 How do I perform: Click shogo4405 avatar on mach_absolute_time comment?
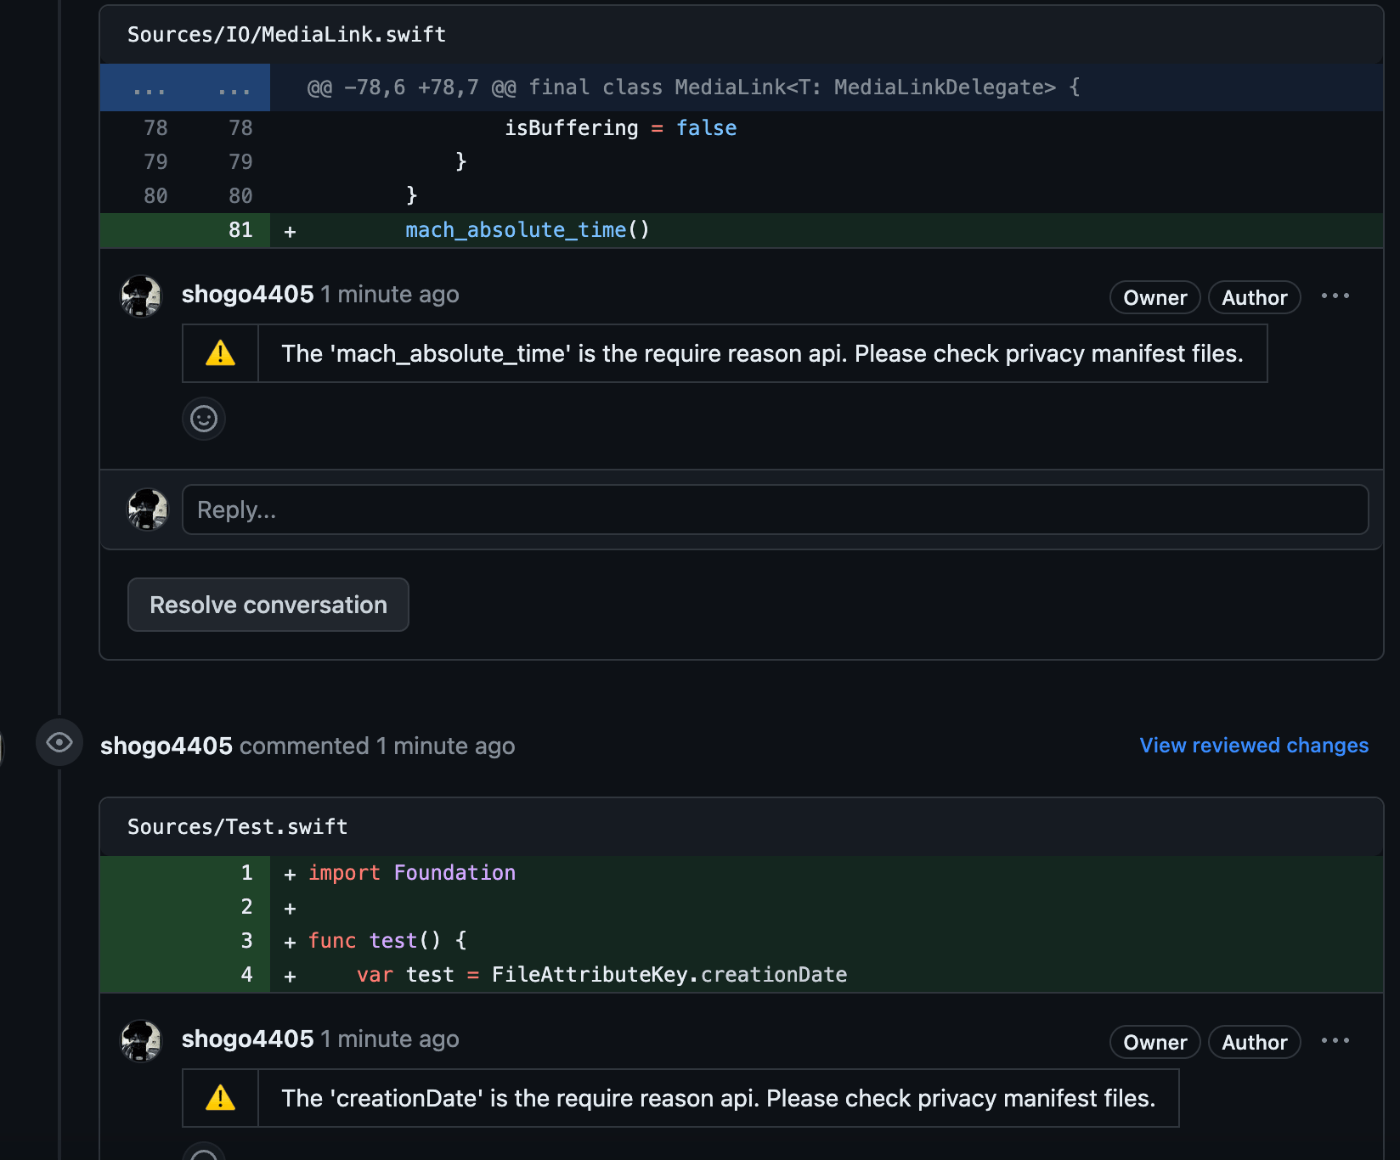(x=141, y=296)
